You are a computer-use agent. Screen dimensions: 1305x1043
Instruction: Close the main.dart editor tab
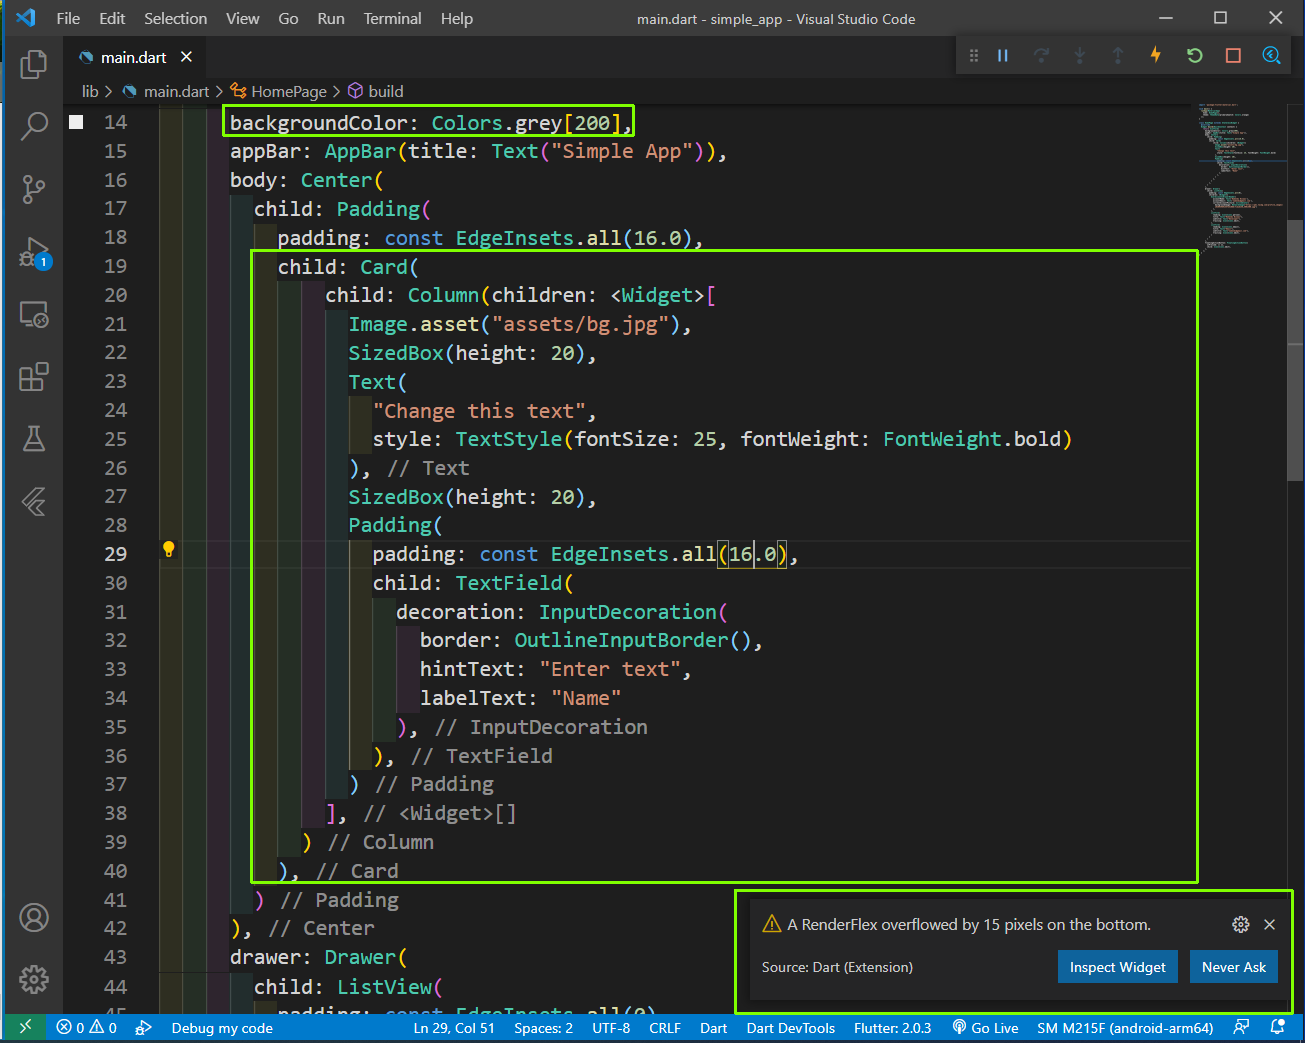point(186,57)
